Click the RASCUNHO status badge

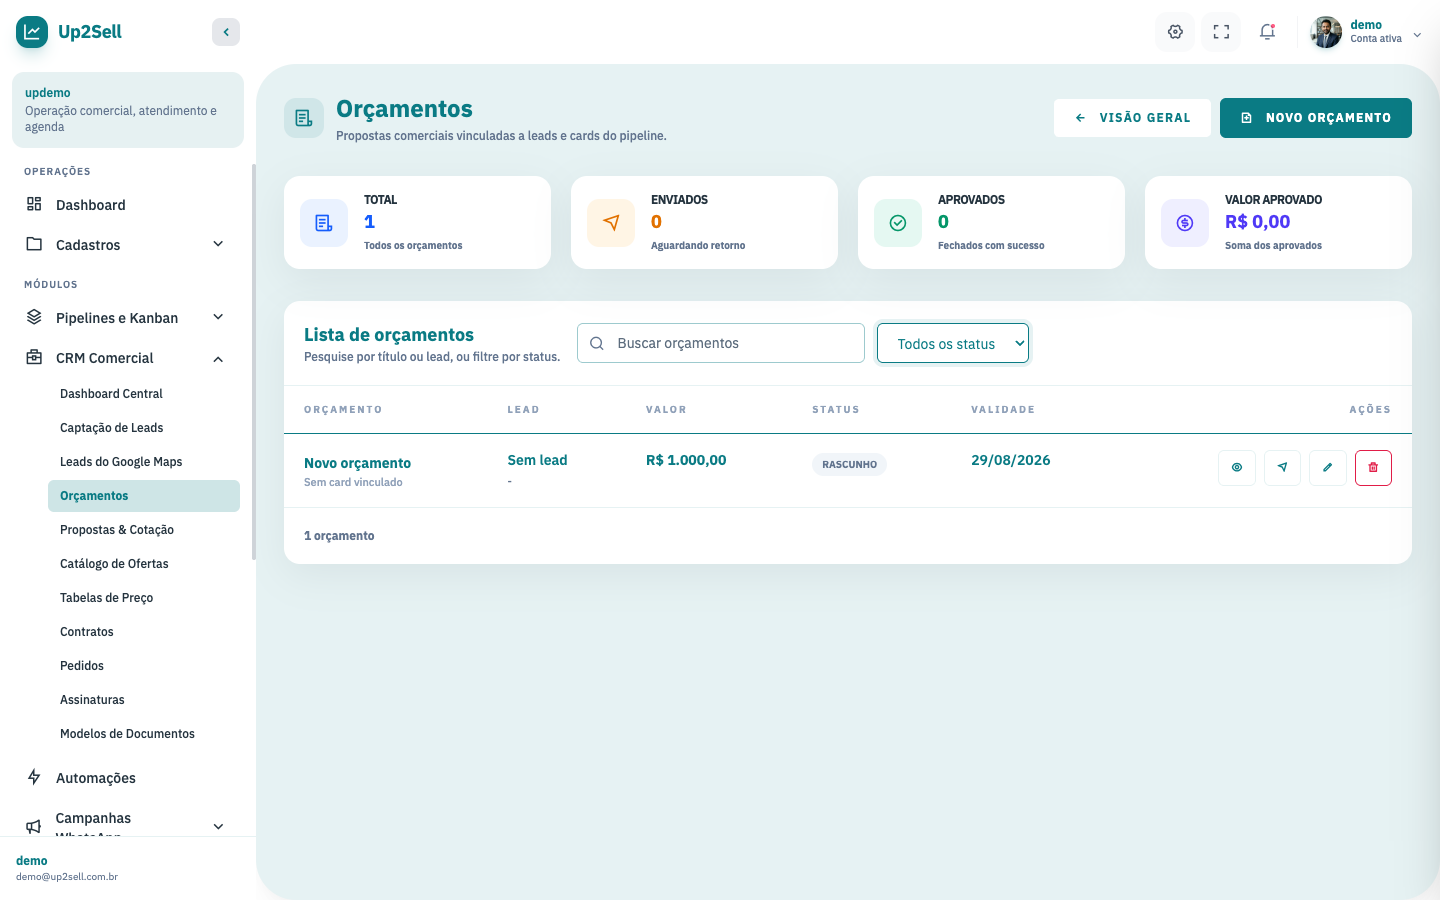click(x=849, y=464)
